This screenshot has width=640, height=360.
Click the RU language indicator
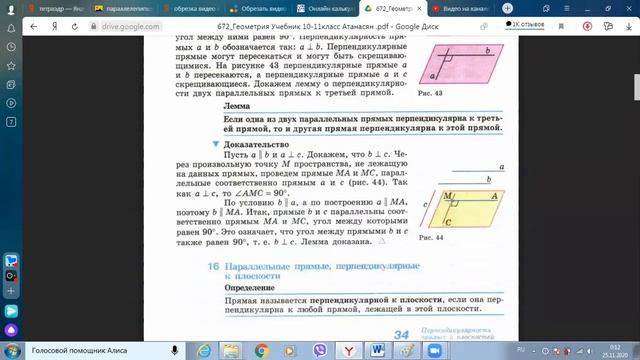[521, 350]
